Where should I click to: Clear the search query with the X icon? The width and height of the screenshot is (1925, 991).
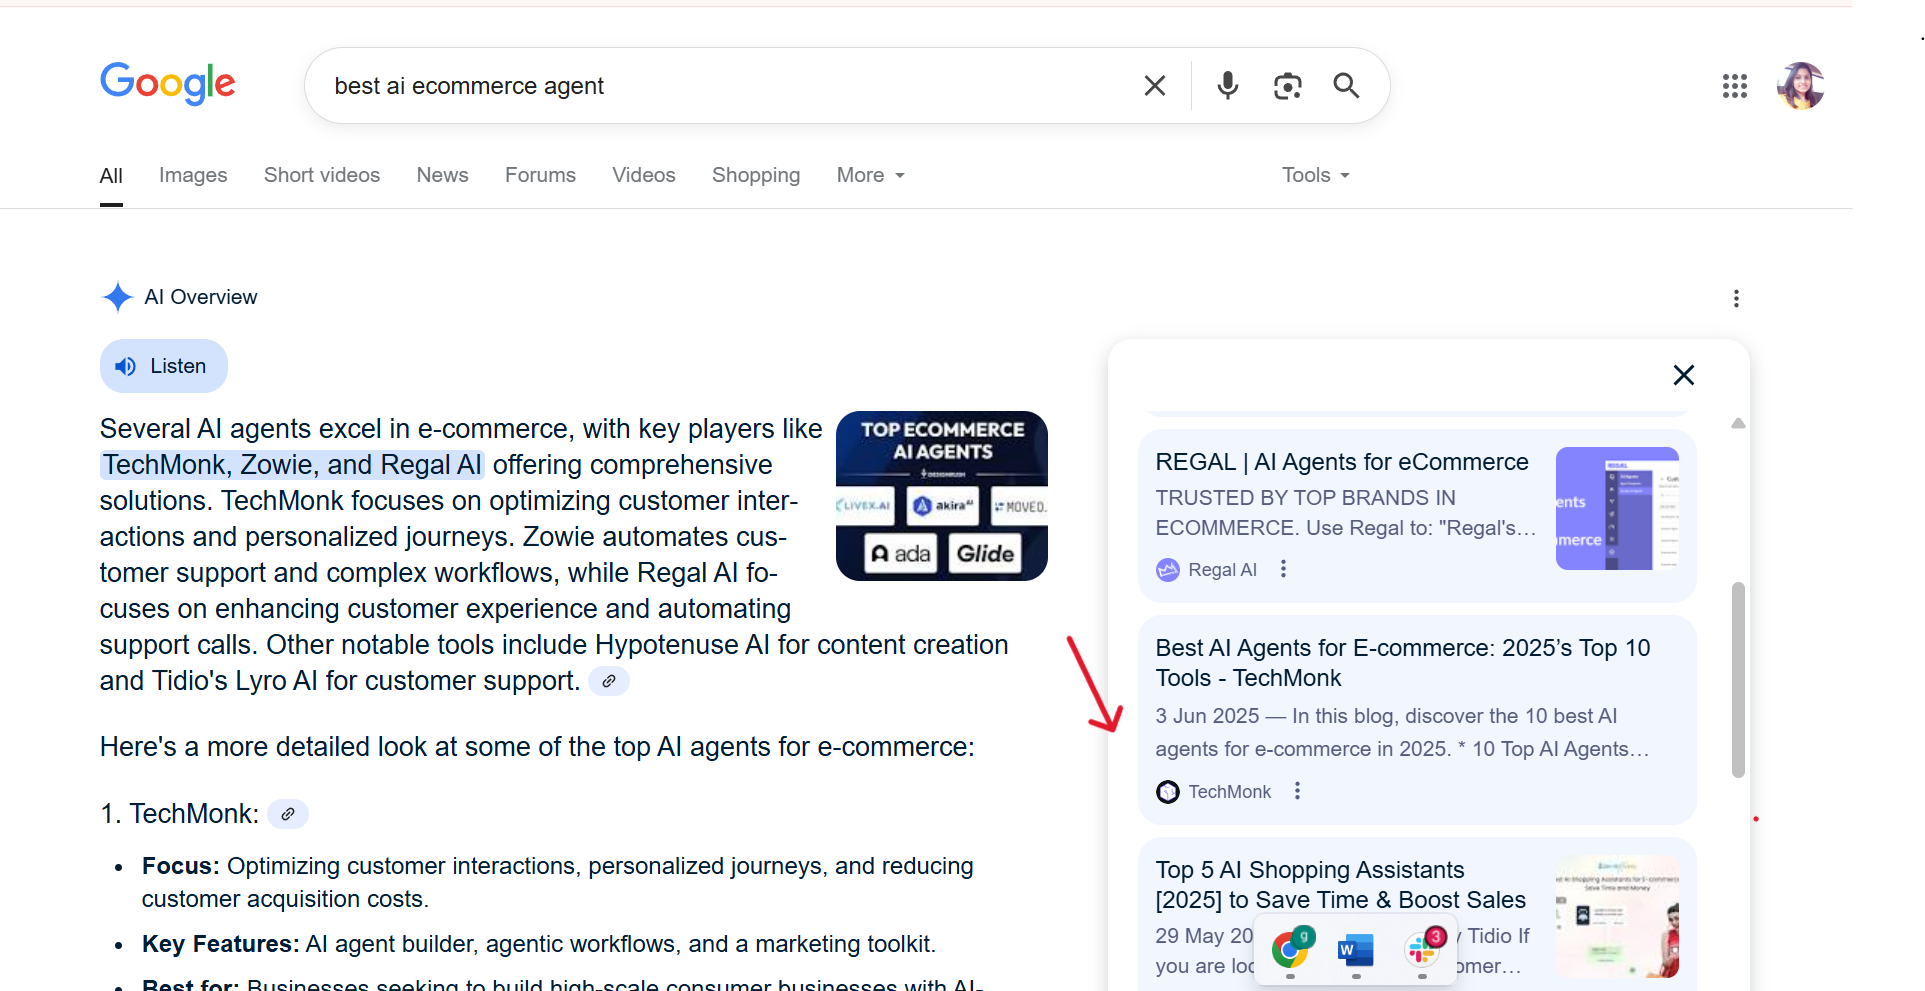click(1154, 86)
